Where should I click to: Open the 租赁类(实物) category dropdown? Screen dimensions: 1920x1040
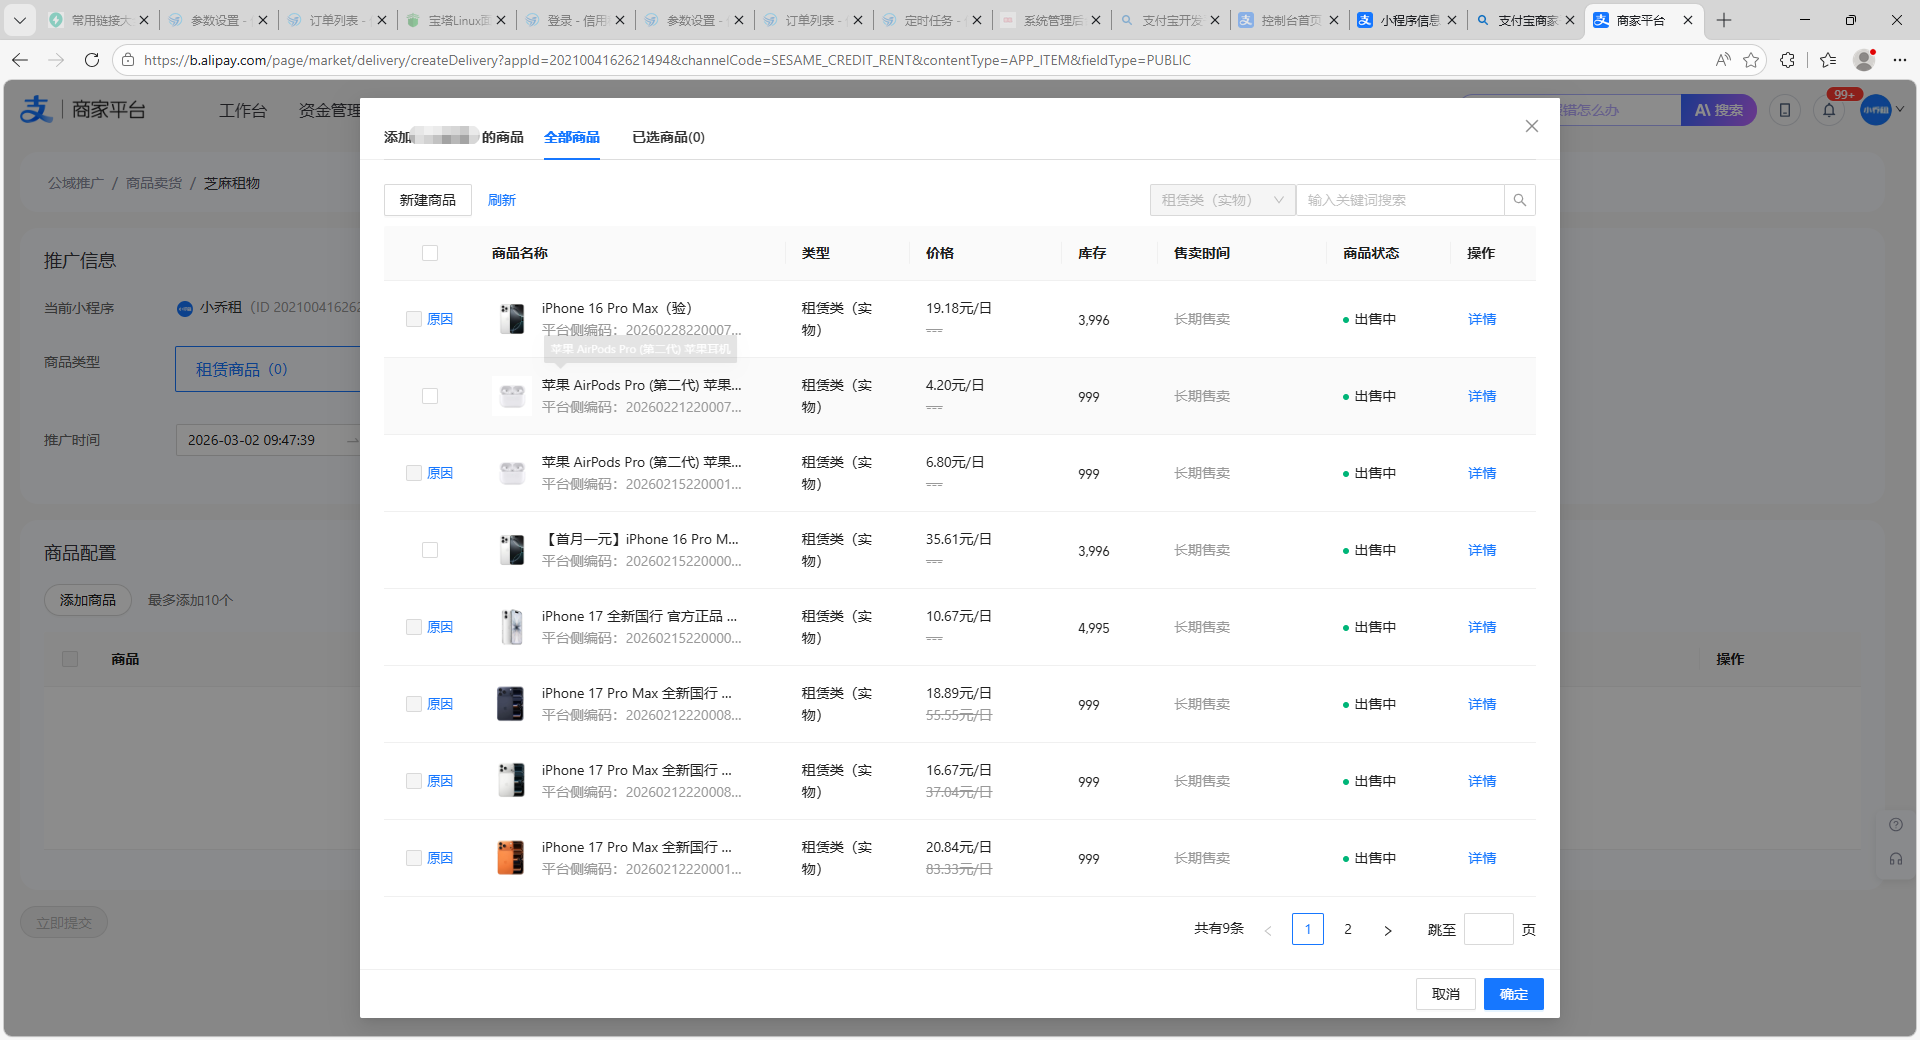[x=1222, y=200]
